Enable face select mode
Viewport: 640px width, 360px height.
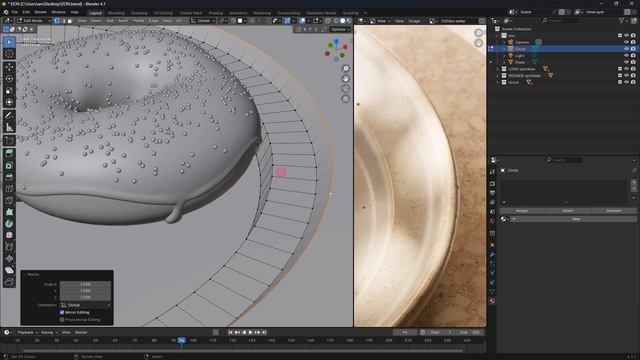70,20
